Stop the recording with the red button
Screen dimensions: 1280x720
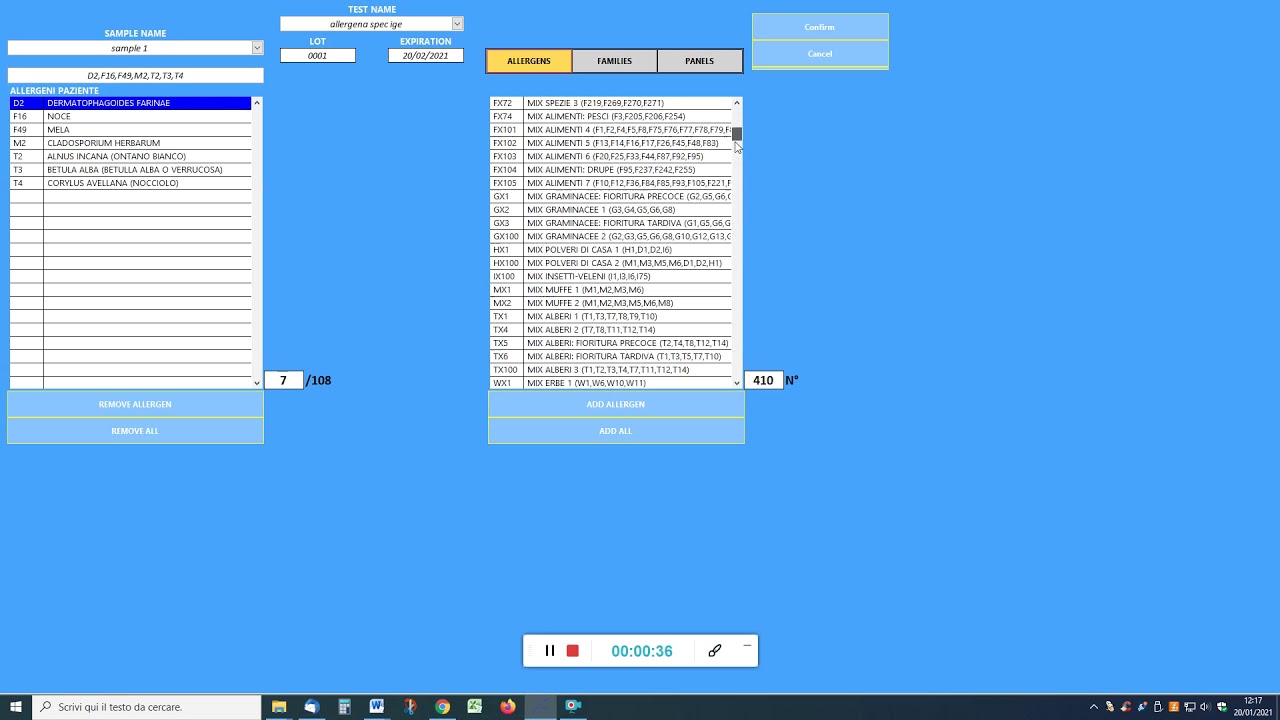(572, 651)
